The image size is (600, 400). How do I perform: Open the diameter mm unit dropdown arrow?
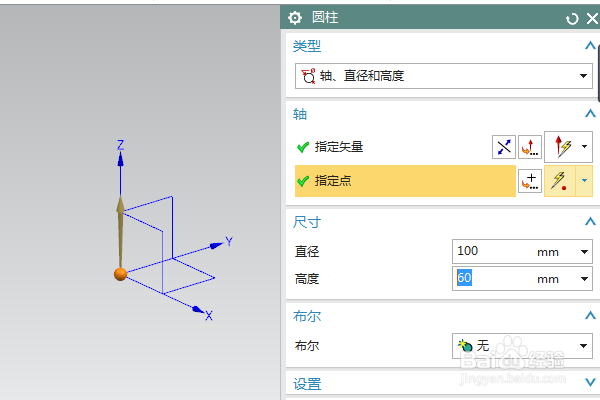(585, 251)
